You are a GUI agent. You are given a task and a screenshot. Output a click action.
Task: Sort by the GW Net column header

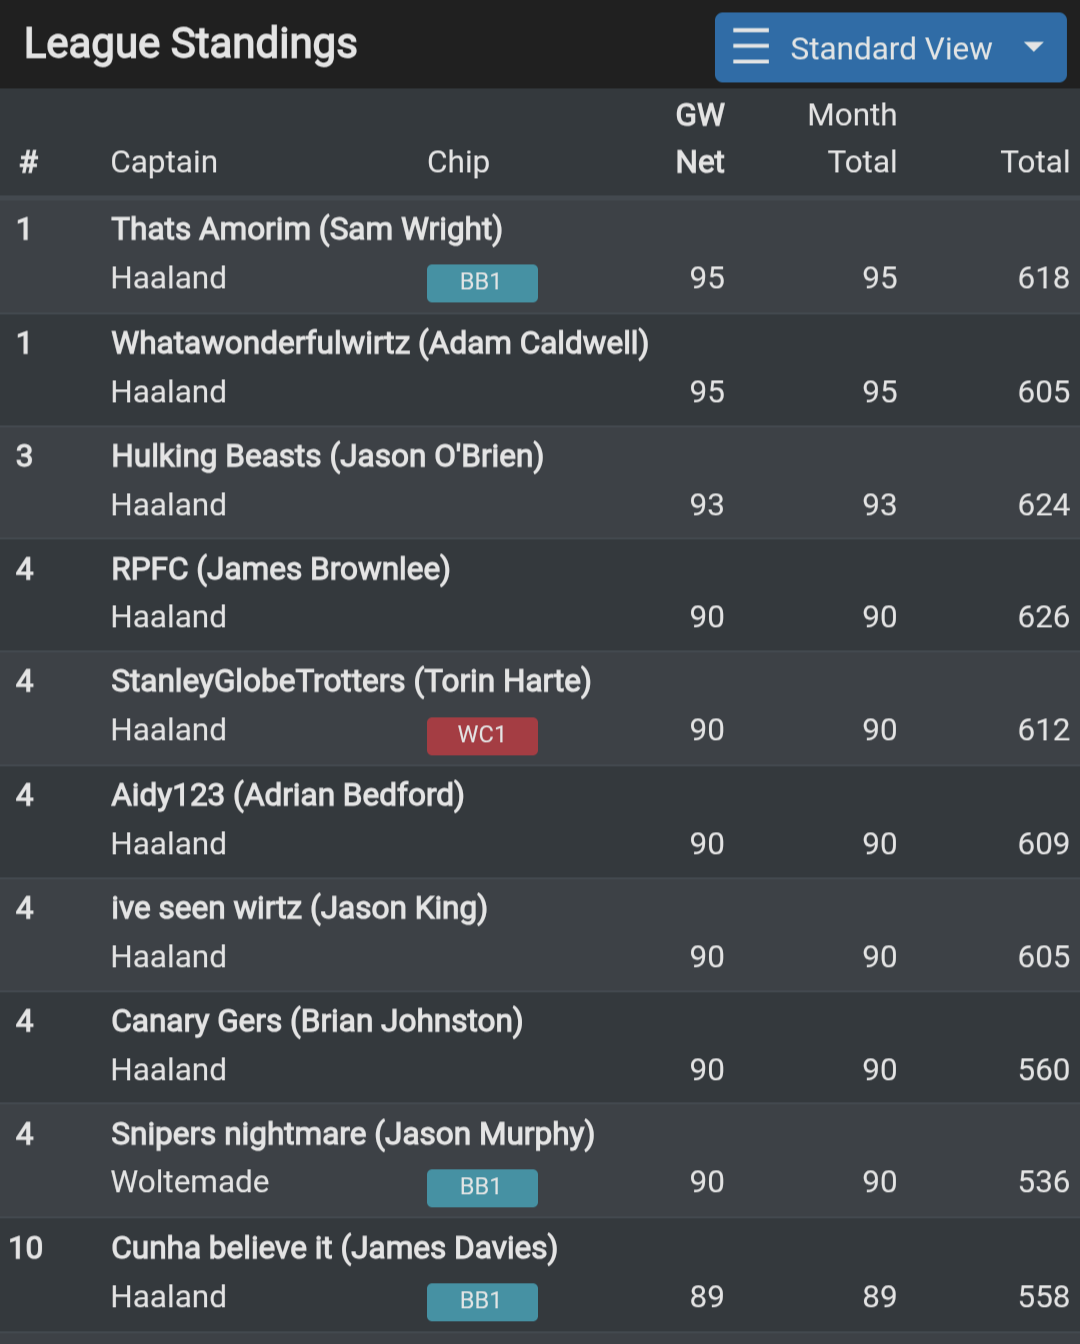(700, 138)
